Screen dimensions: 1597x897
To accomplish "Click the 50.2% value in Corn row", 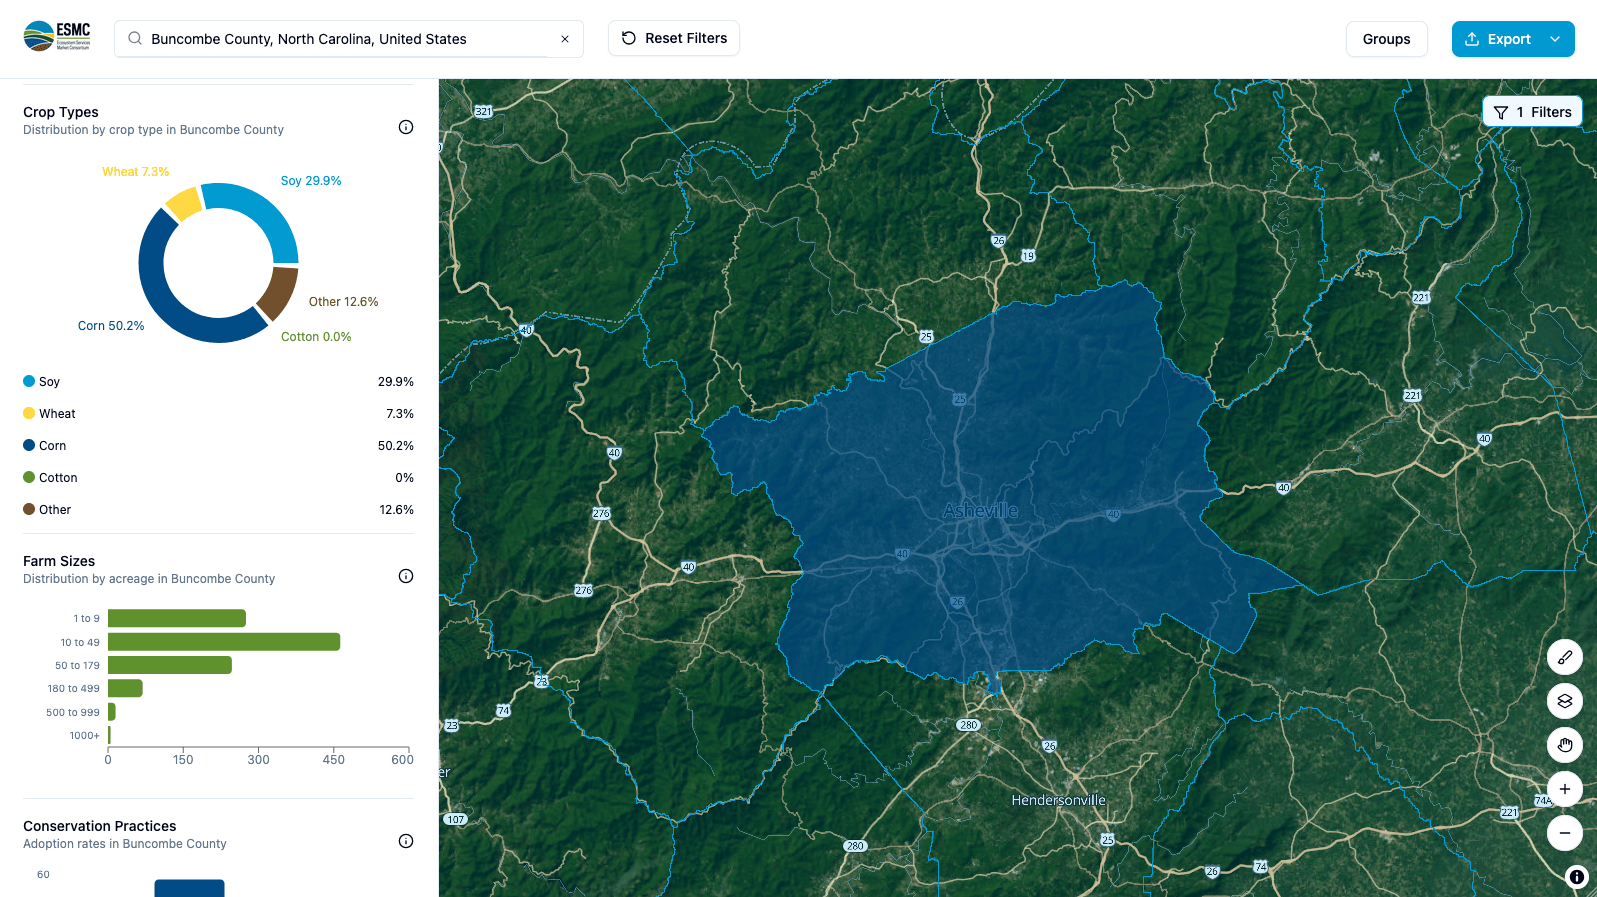I will pyautogui.click(x=396, y=446).
